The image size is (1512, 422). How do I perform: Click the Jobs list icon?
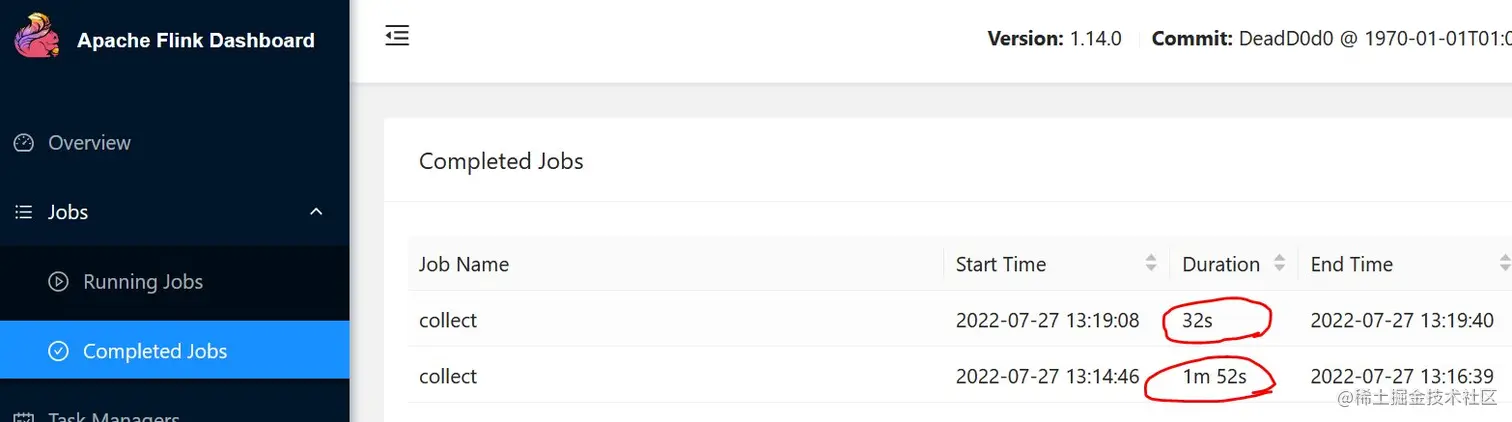[24, 212]
